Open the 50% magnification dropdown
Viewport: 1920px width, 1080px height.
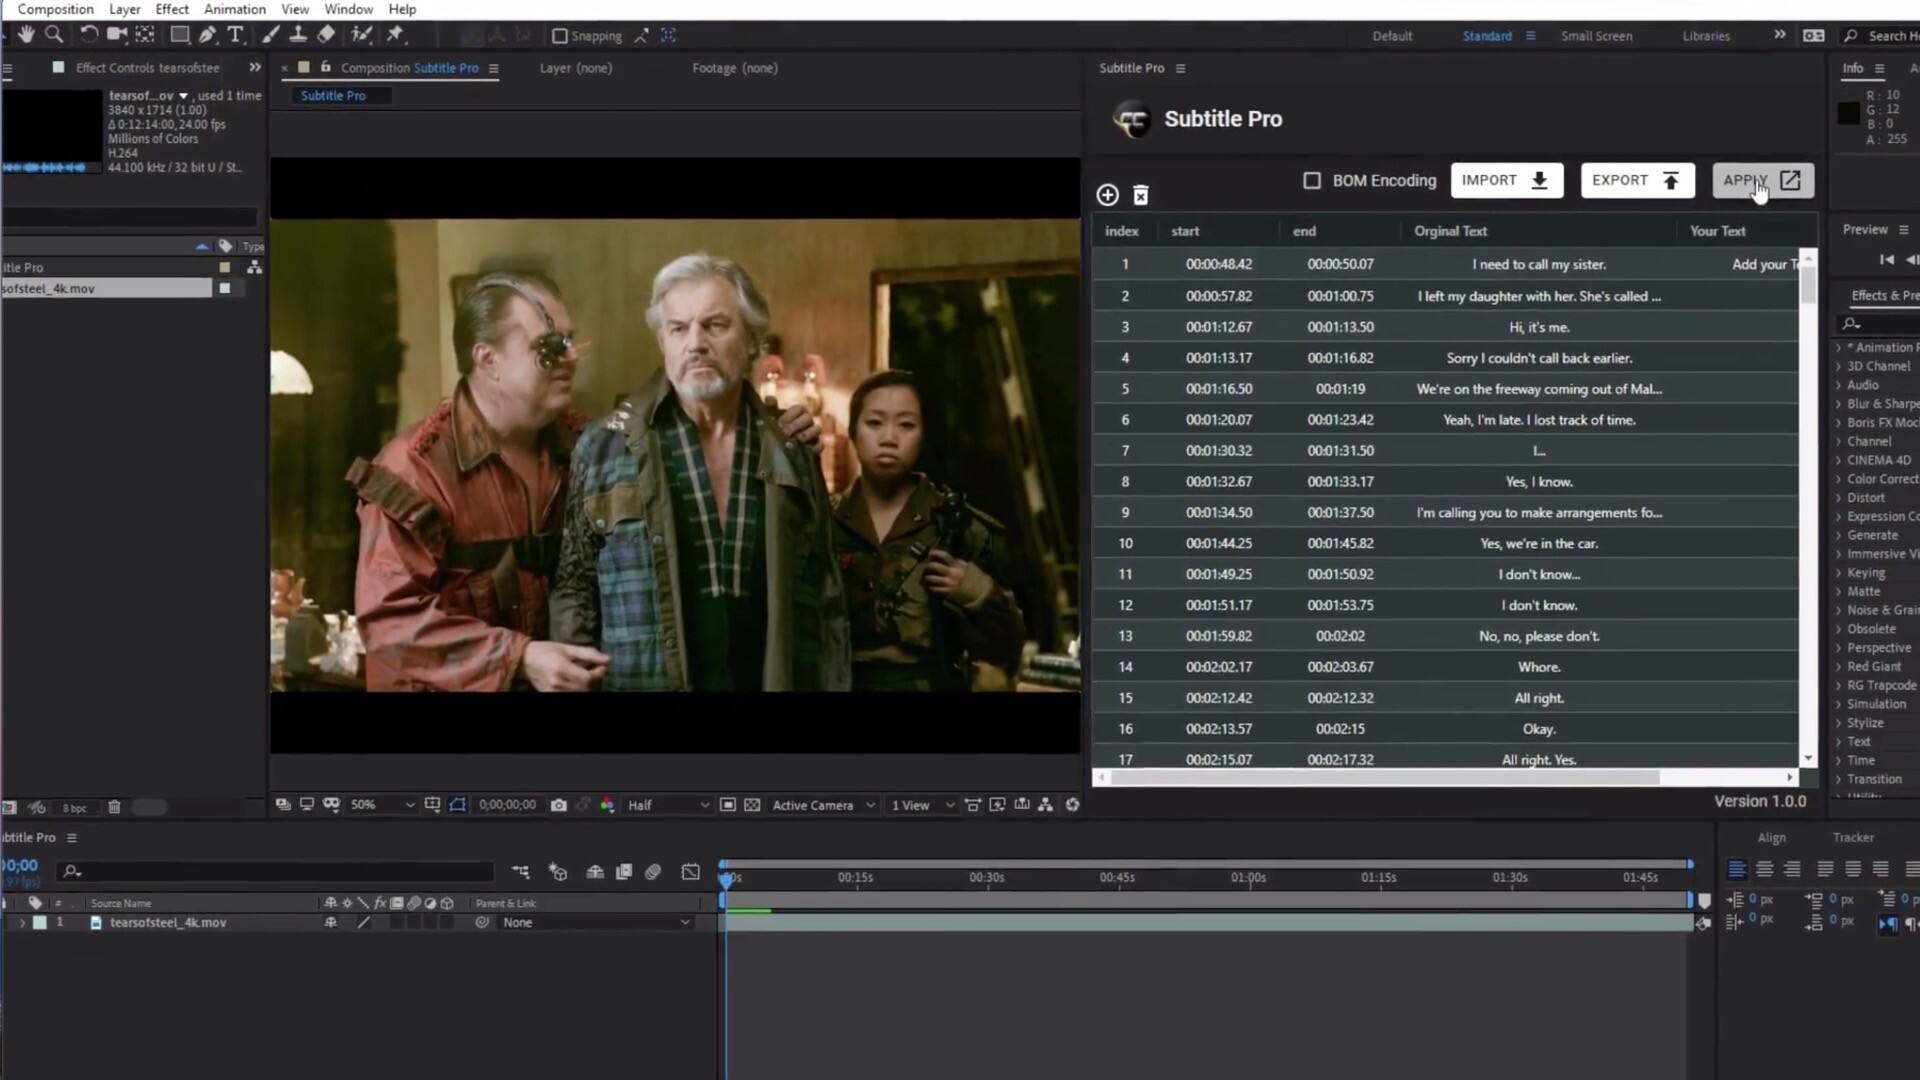[x=381, y=805]
